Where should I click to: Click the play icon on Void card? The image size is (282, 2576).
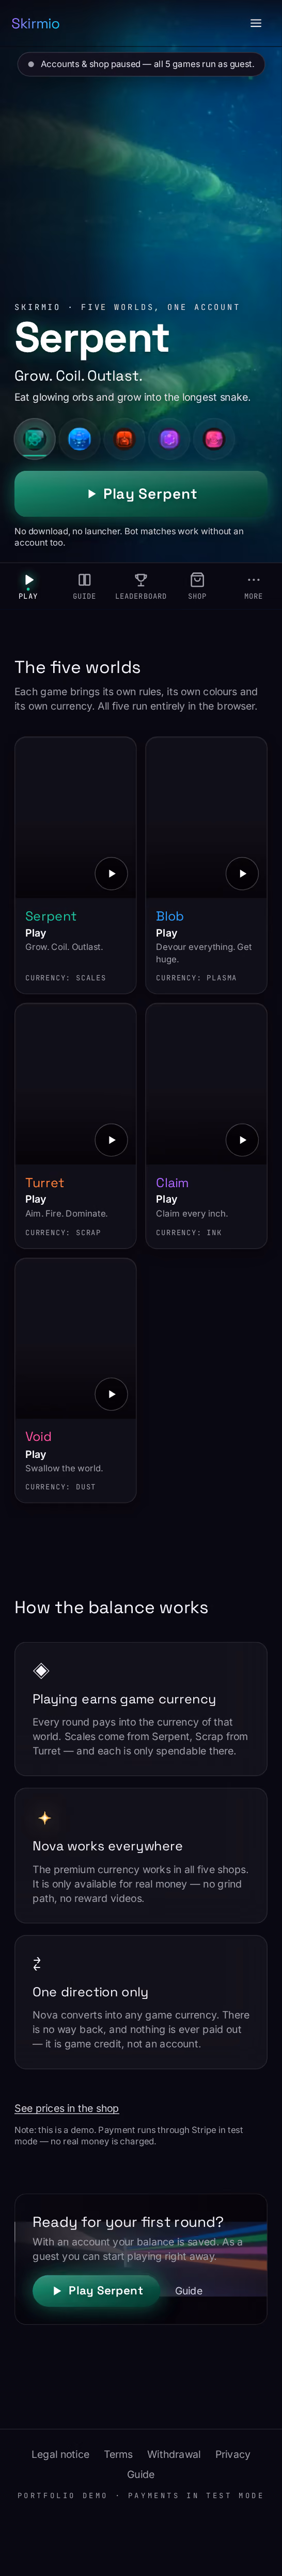(111, 1394)
